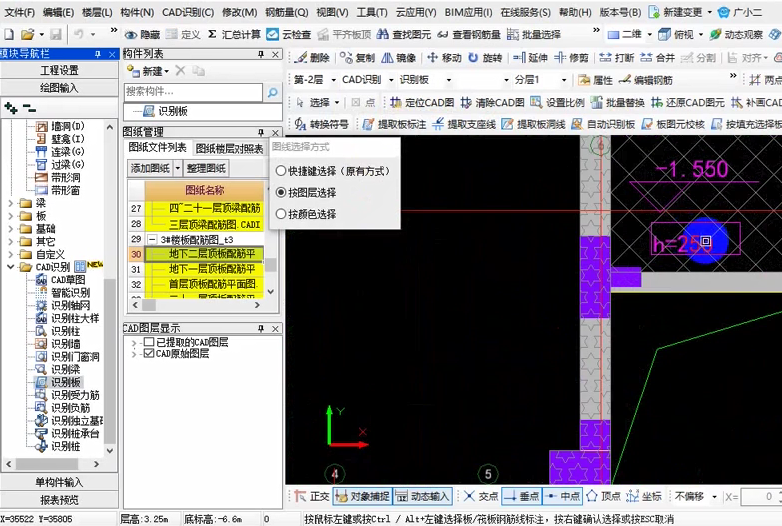Select 快捷键选择（原有方式） radio option
The height and width of the screenshot is (526, 782).
[281, 171]
